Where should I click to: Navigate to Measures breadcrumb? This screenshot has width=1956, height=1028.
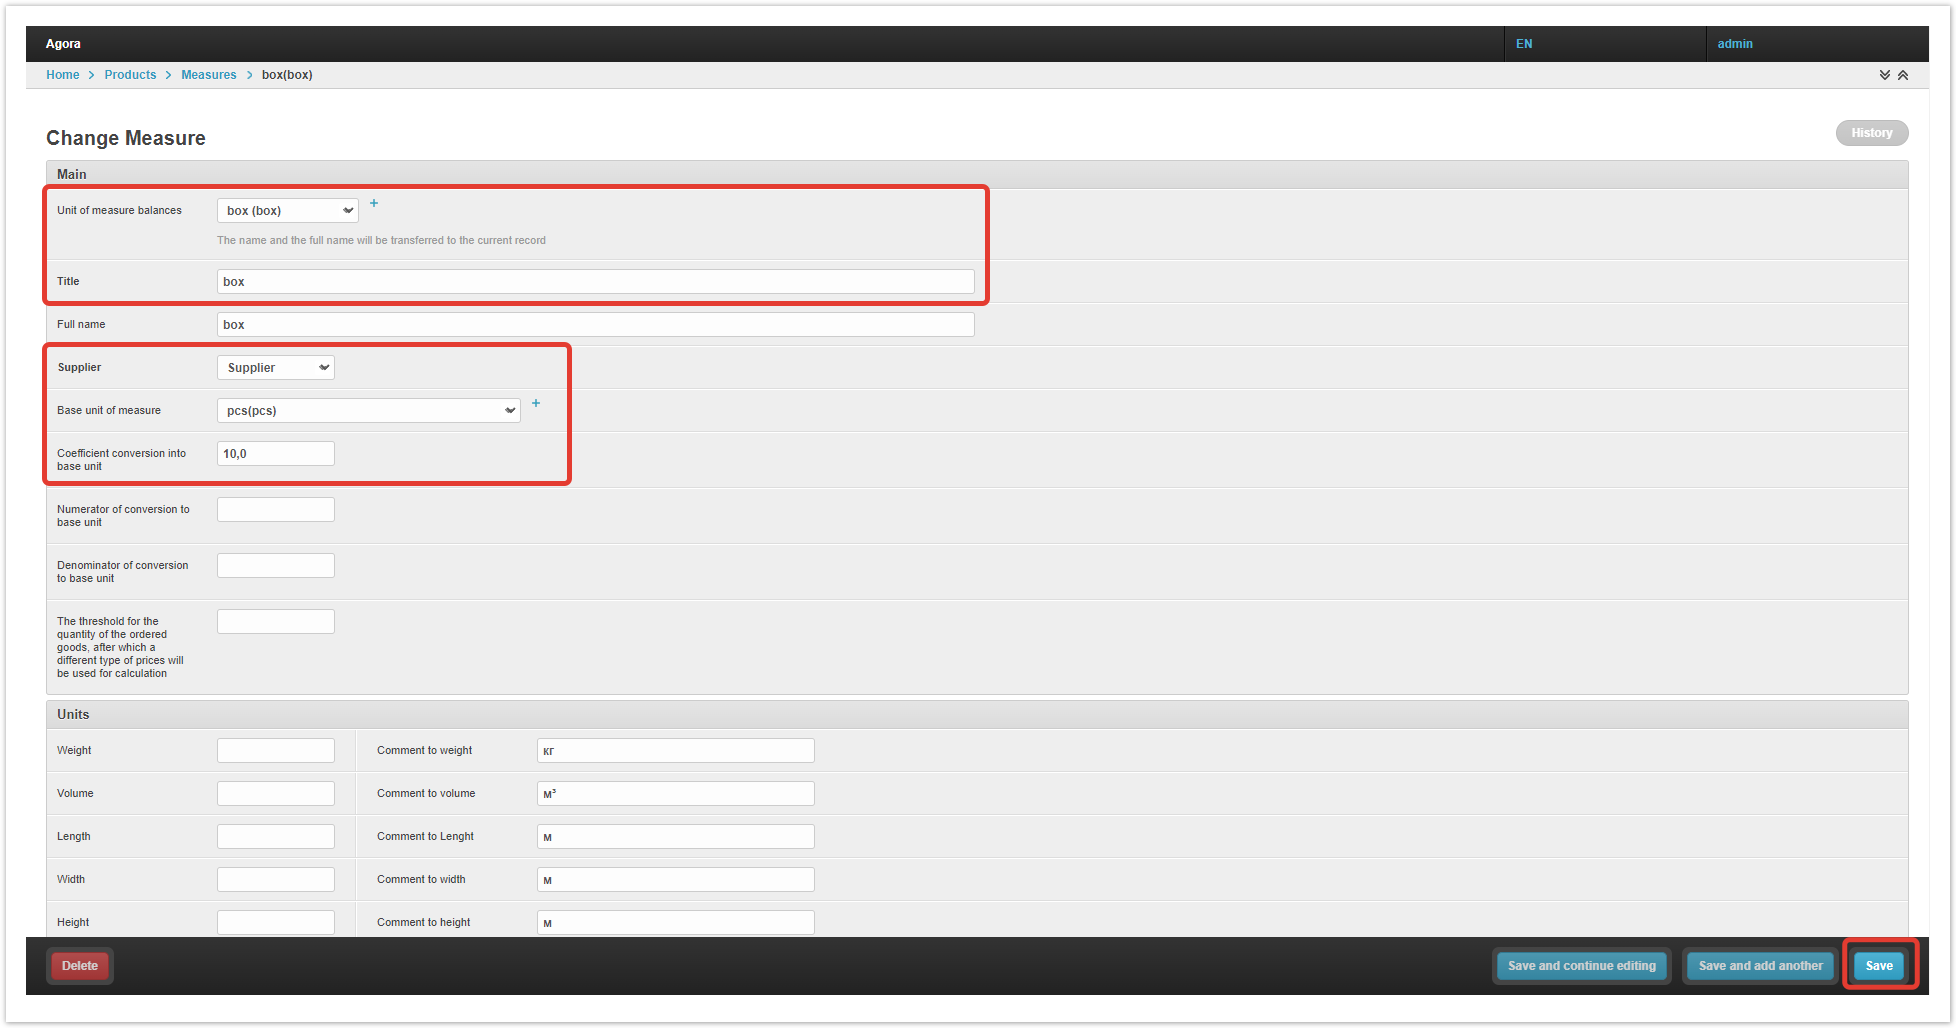point(208,75)
